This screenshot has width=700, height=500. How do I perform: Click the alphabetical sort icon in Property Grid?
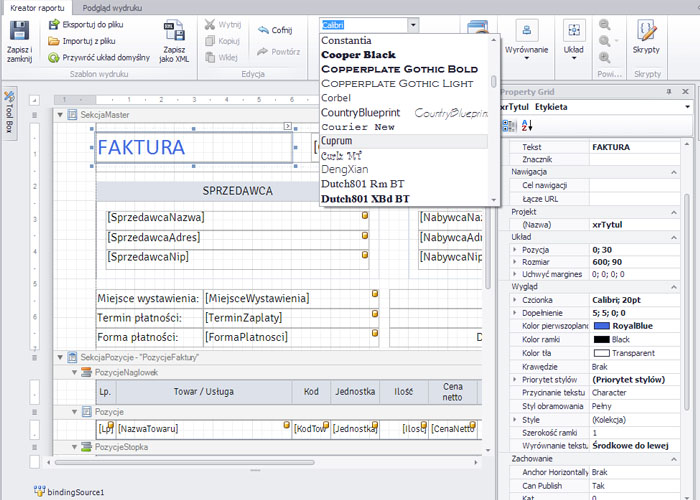(527, 125)
